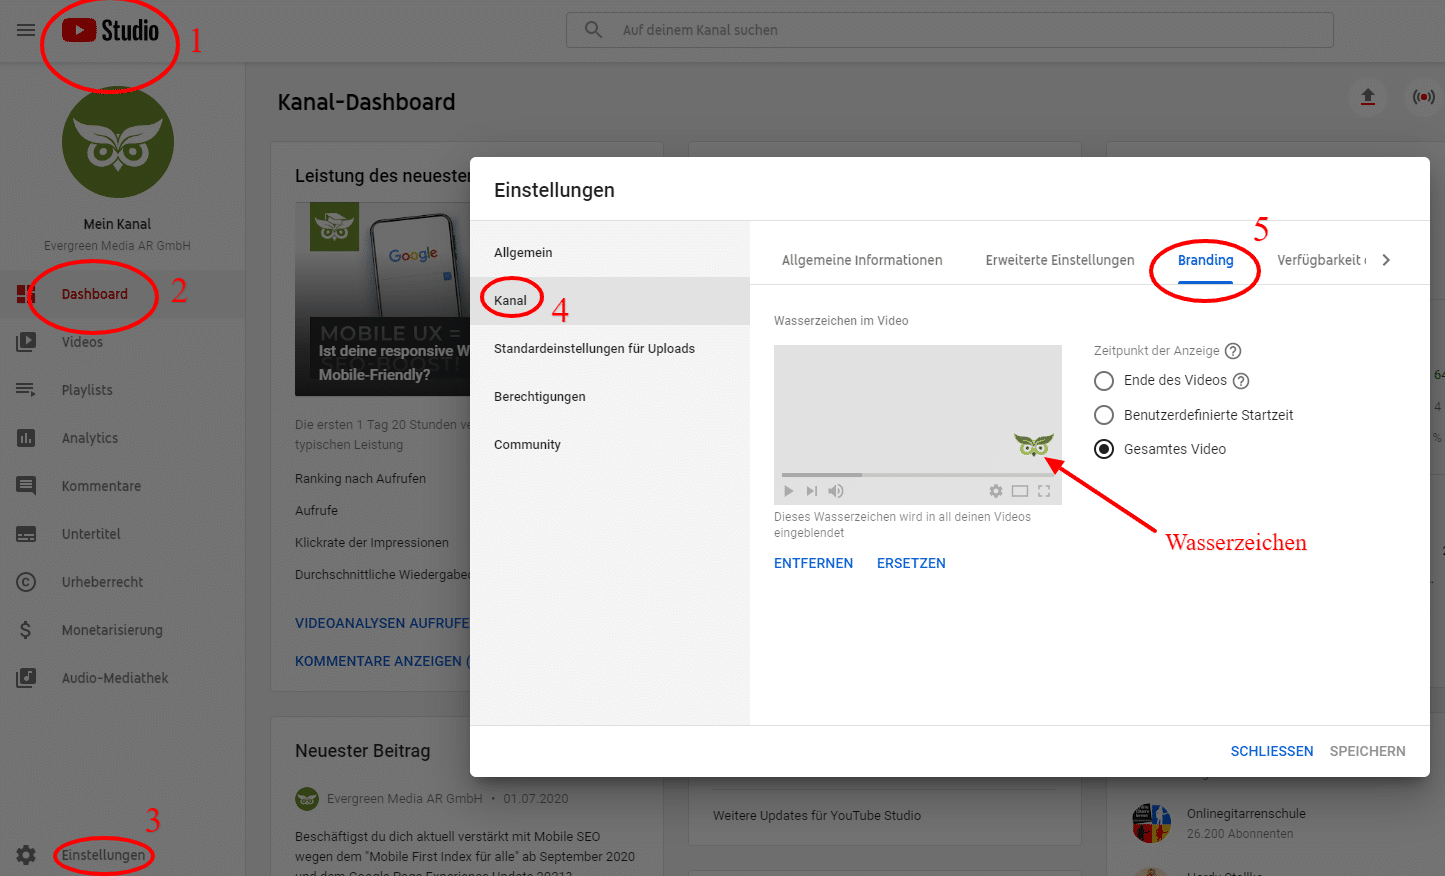Click the Urheberrecht copyright icon
This screenshot has height=876, width=1445.
point(26,582)
